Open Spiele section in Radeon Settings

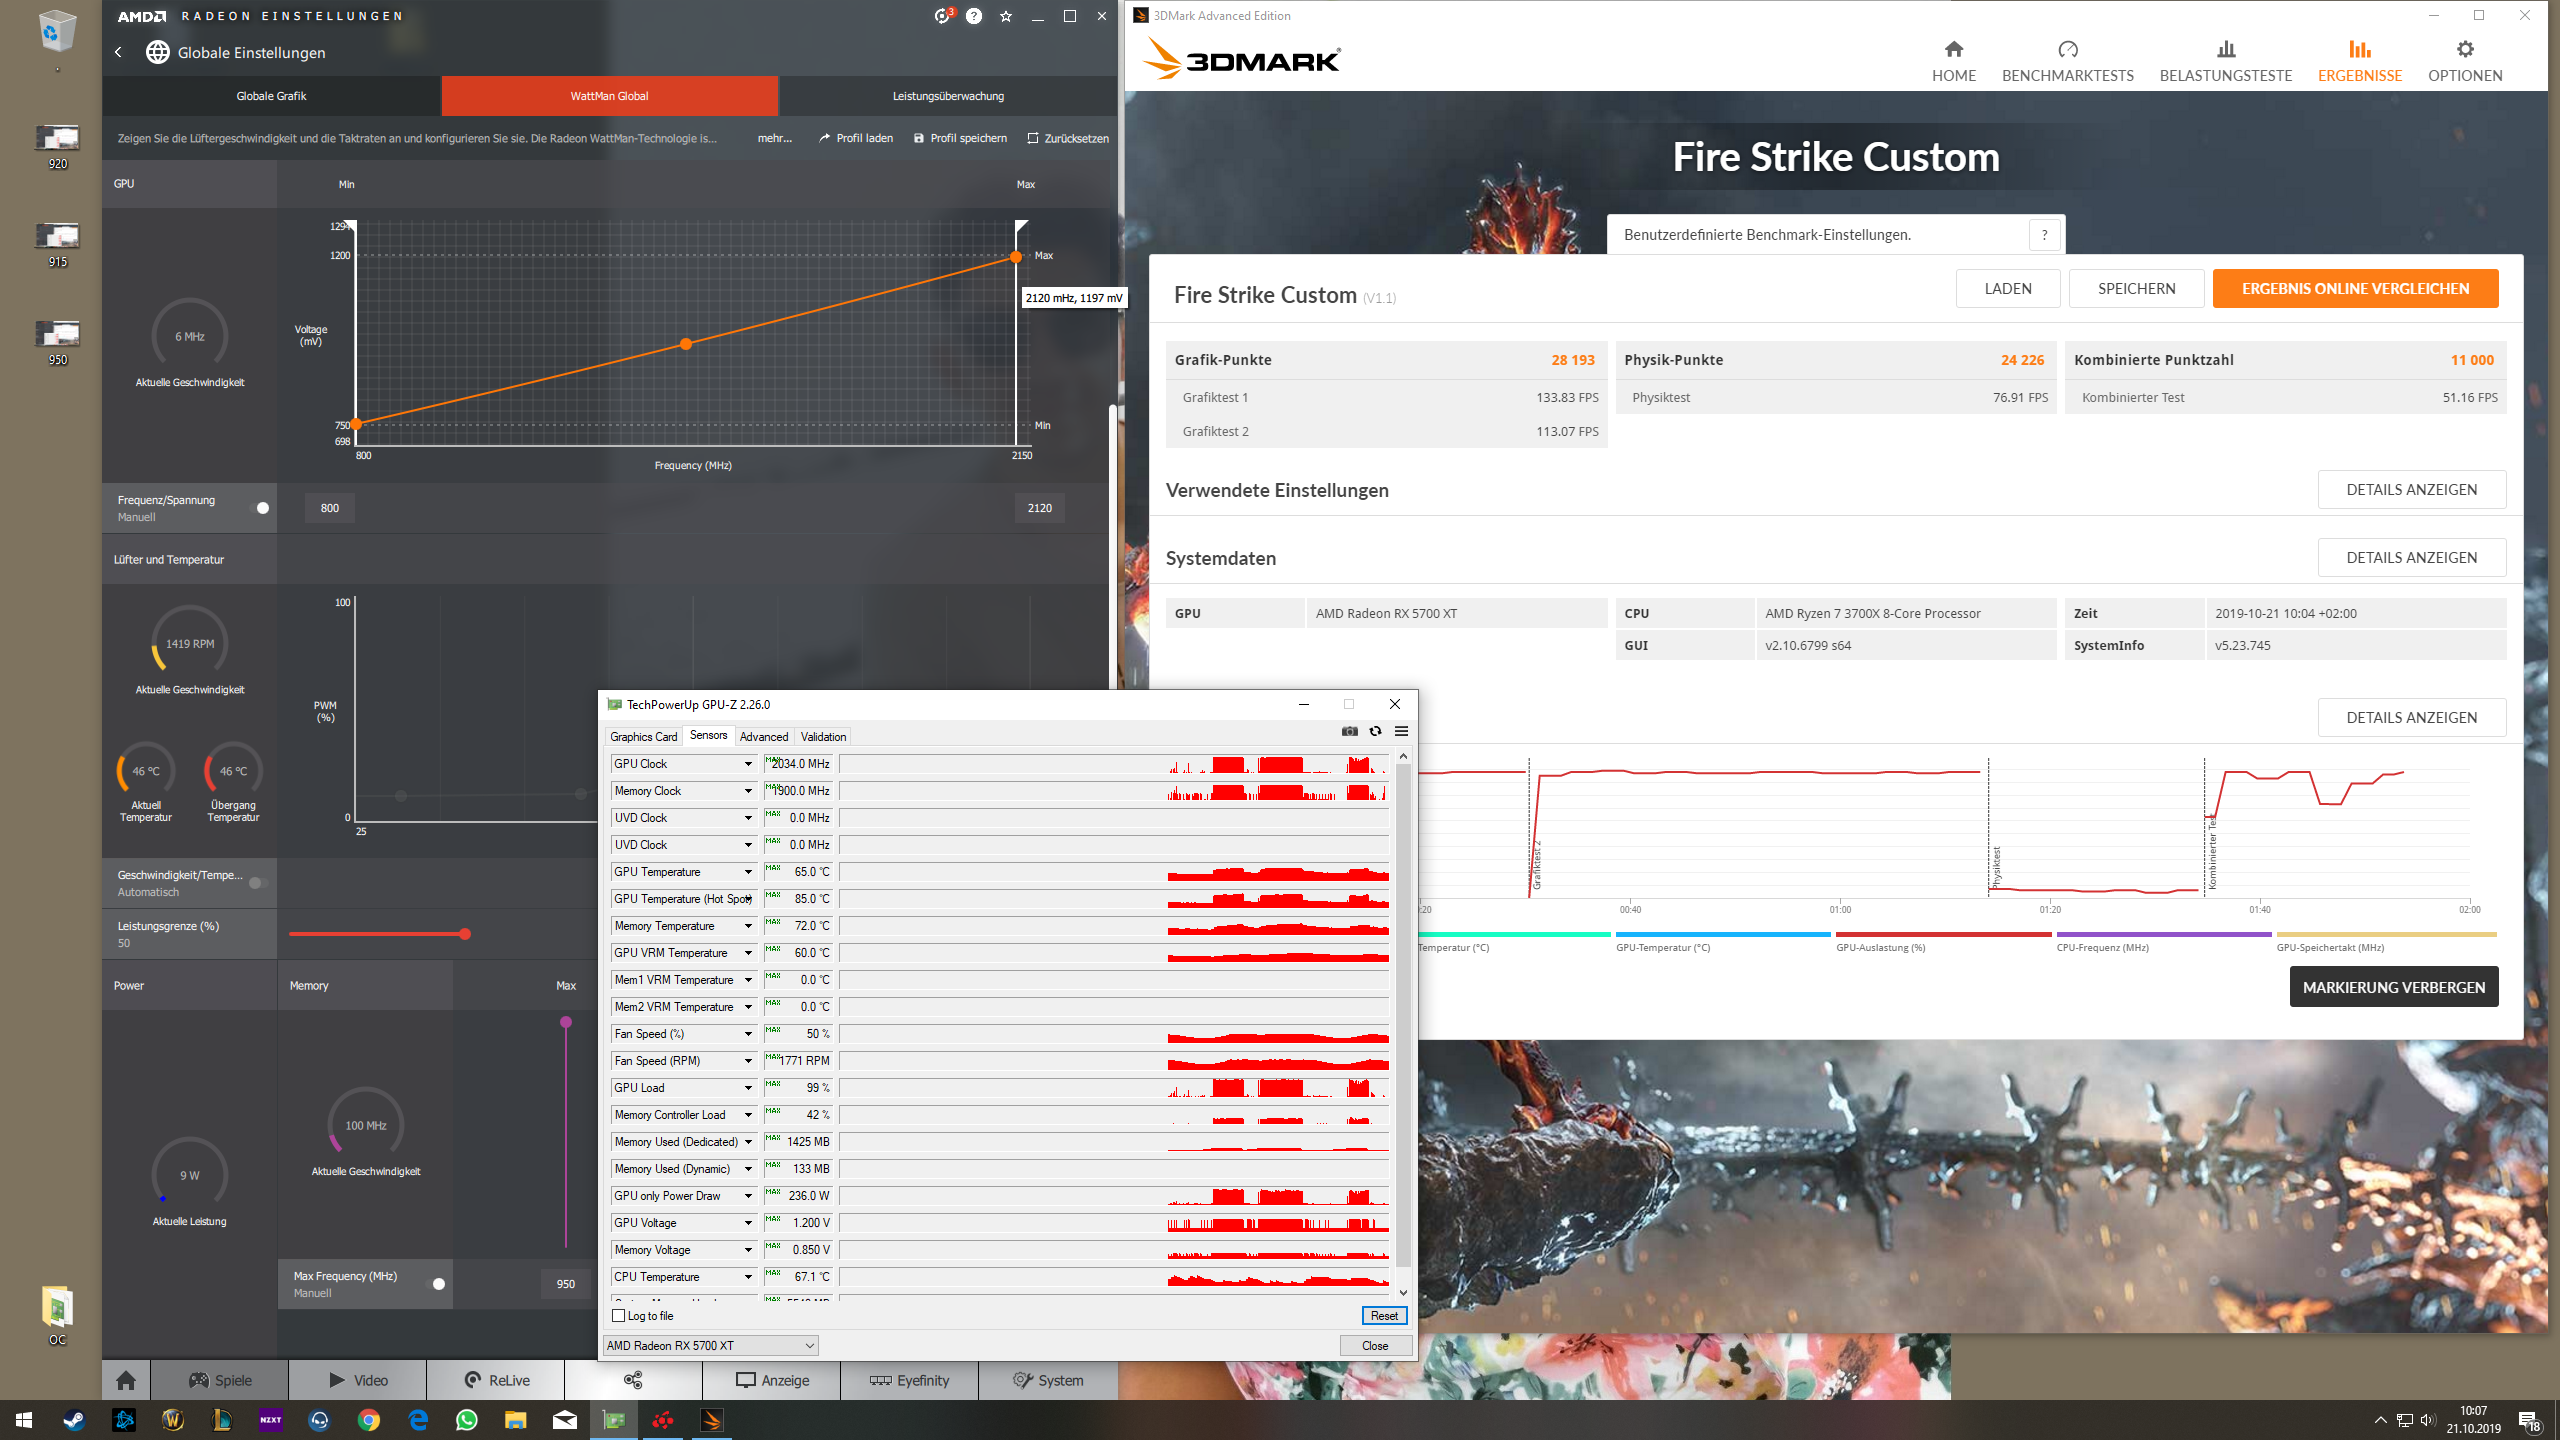(x=220, y=1380)
